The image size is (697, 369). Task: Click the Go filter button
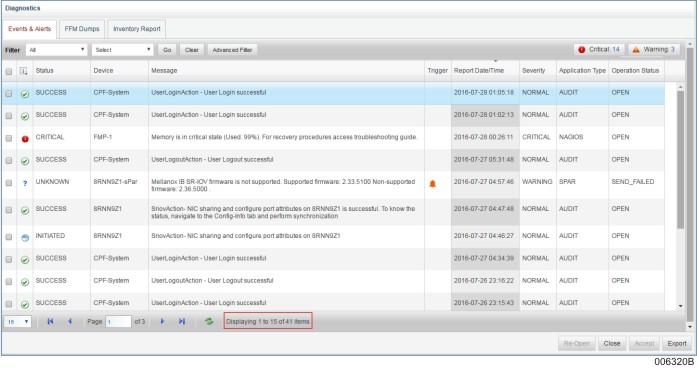coord(167,50)
